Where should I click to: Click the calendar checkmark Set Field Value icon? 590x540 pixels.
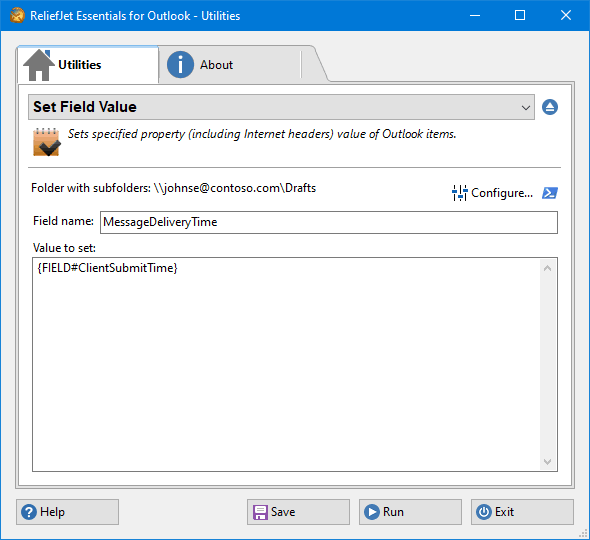(47, 142)
